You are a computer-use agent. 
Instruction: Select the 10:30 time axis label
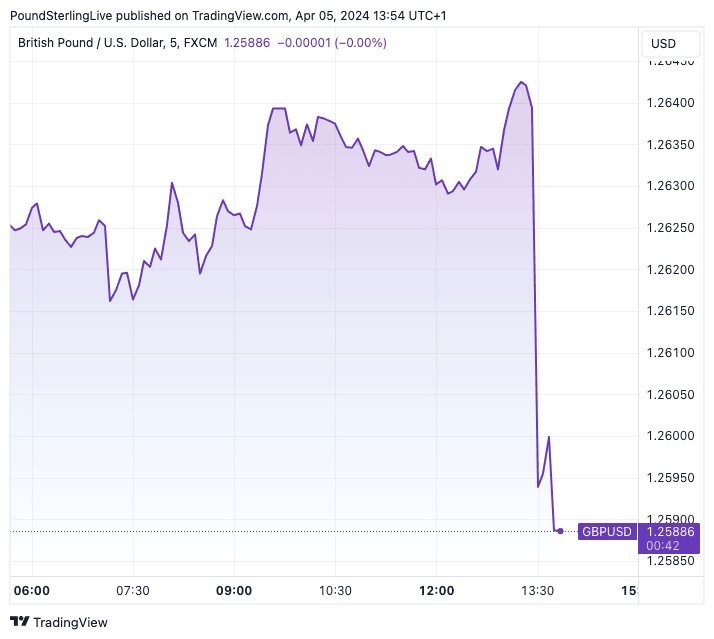click(335, 591)
